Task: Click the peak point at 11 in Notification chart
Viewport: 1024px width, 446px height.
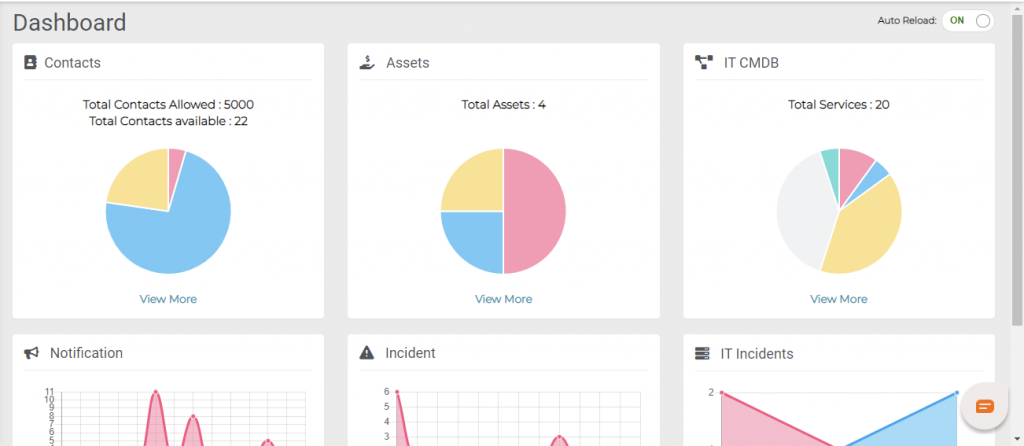Action: click(x=155, y=392)
